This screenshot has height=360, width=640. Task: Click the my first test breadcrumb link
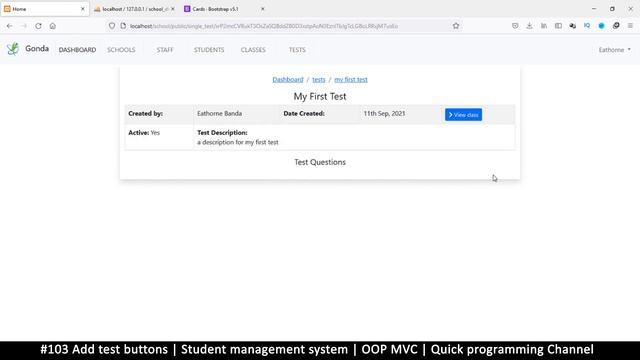(351, 80)
